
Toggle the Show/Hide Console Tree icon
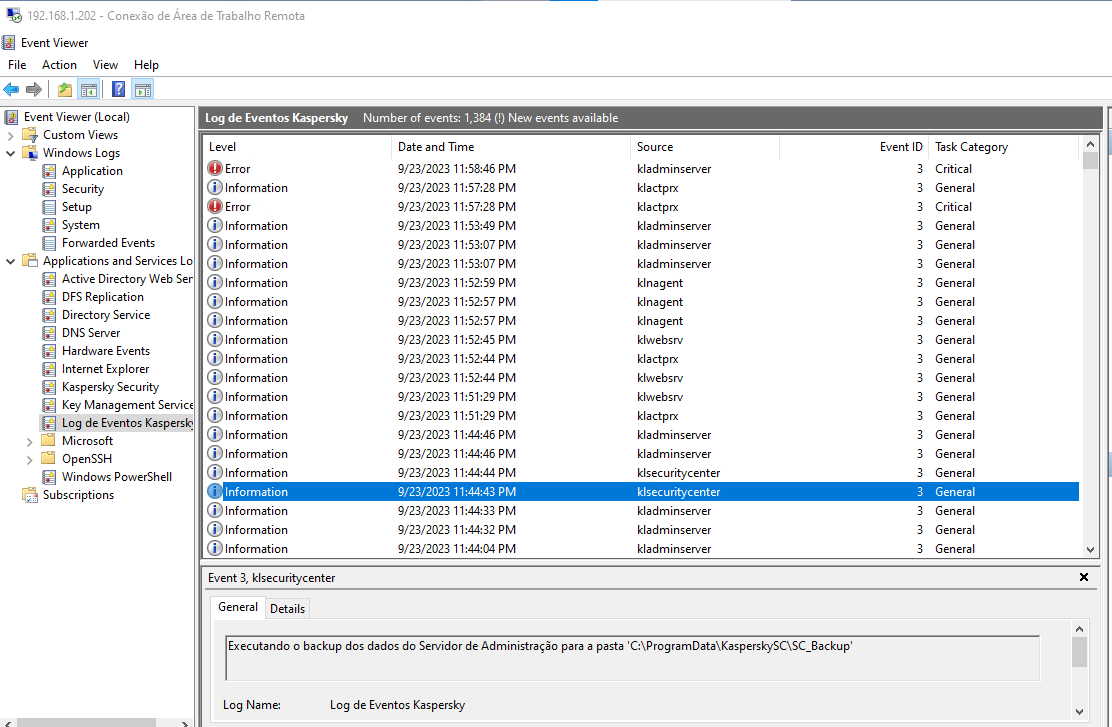tap(89, 89)
